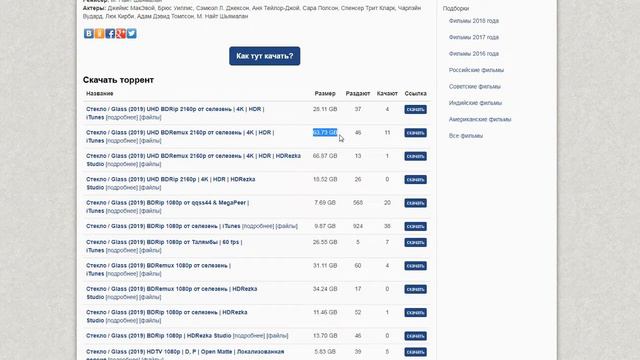640x360 pixels.
Task: Show [файлы] for the 11.46 GB torrent
Action: [150, 321]
